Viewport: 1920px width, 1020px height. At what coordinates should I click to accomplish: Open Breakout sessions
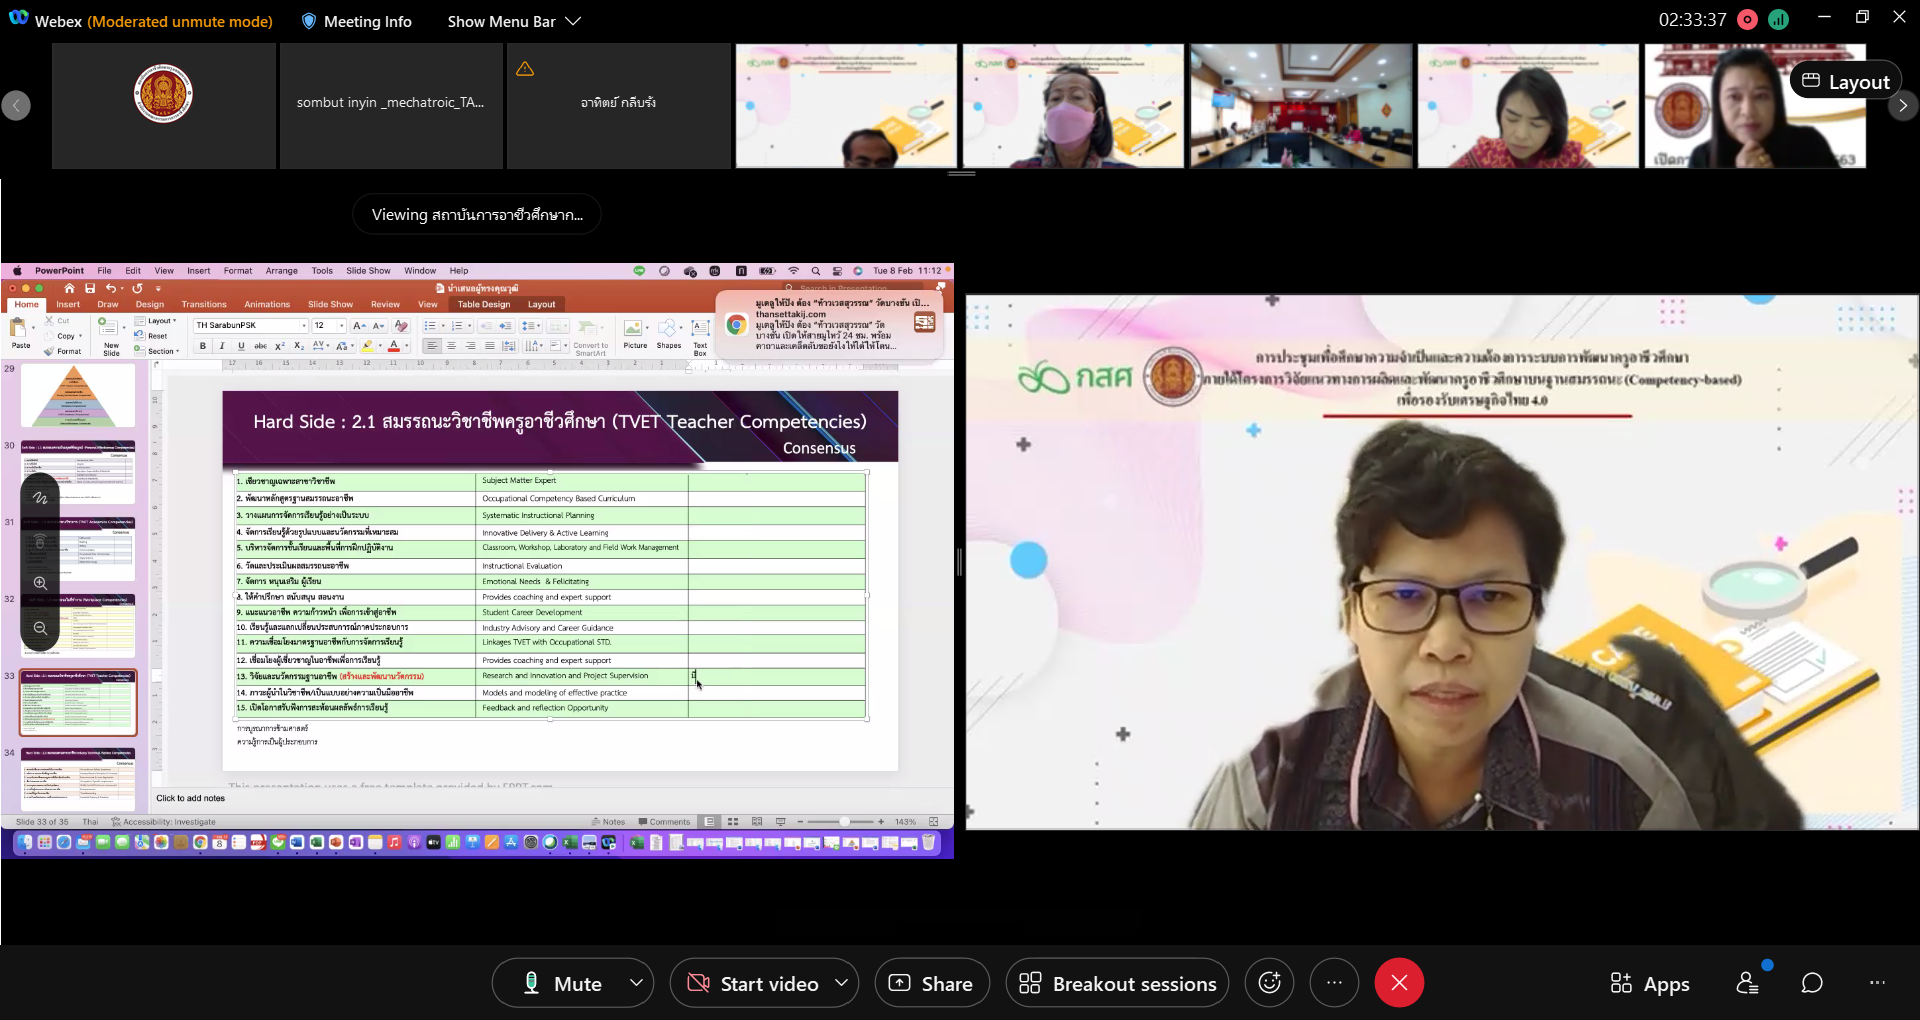1118,983
